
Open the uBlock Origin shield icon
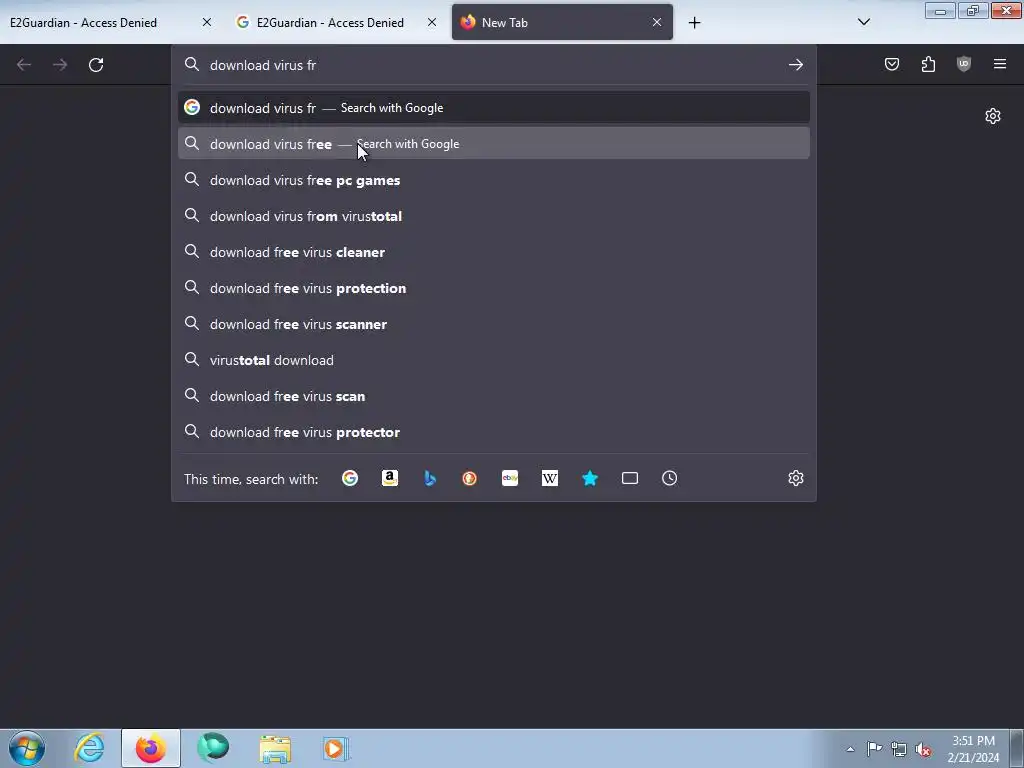[964, 64]
